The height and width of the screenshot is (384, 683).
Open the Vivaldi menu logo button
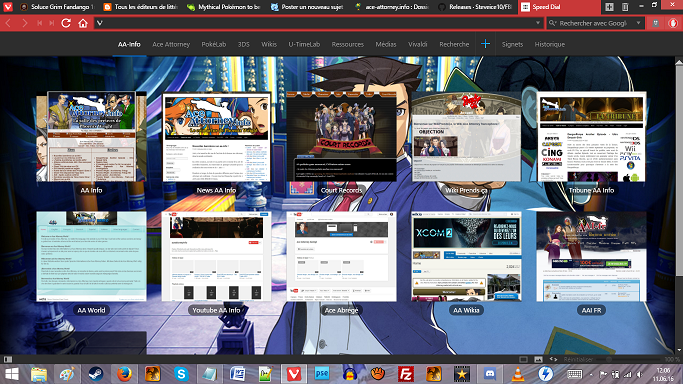point(8,7)
